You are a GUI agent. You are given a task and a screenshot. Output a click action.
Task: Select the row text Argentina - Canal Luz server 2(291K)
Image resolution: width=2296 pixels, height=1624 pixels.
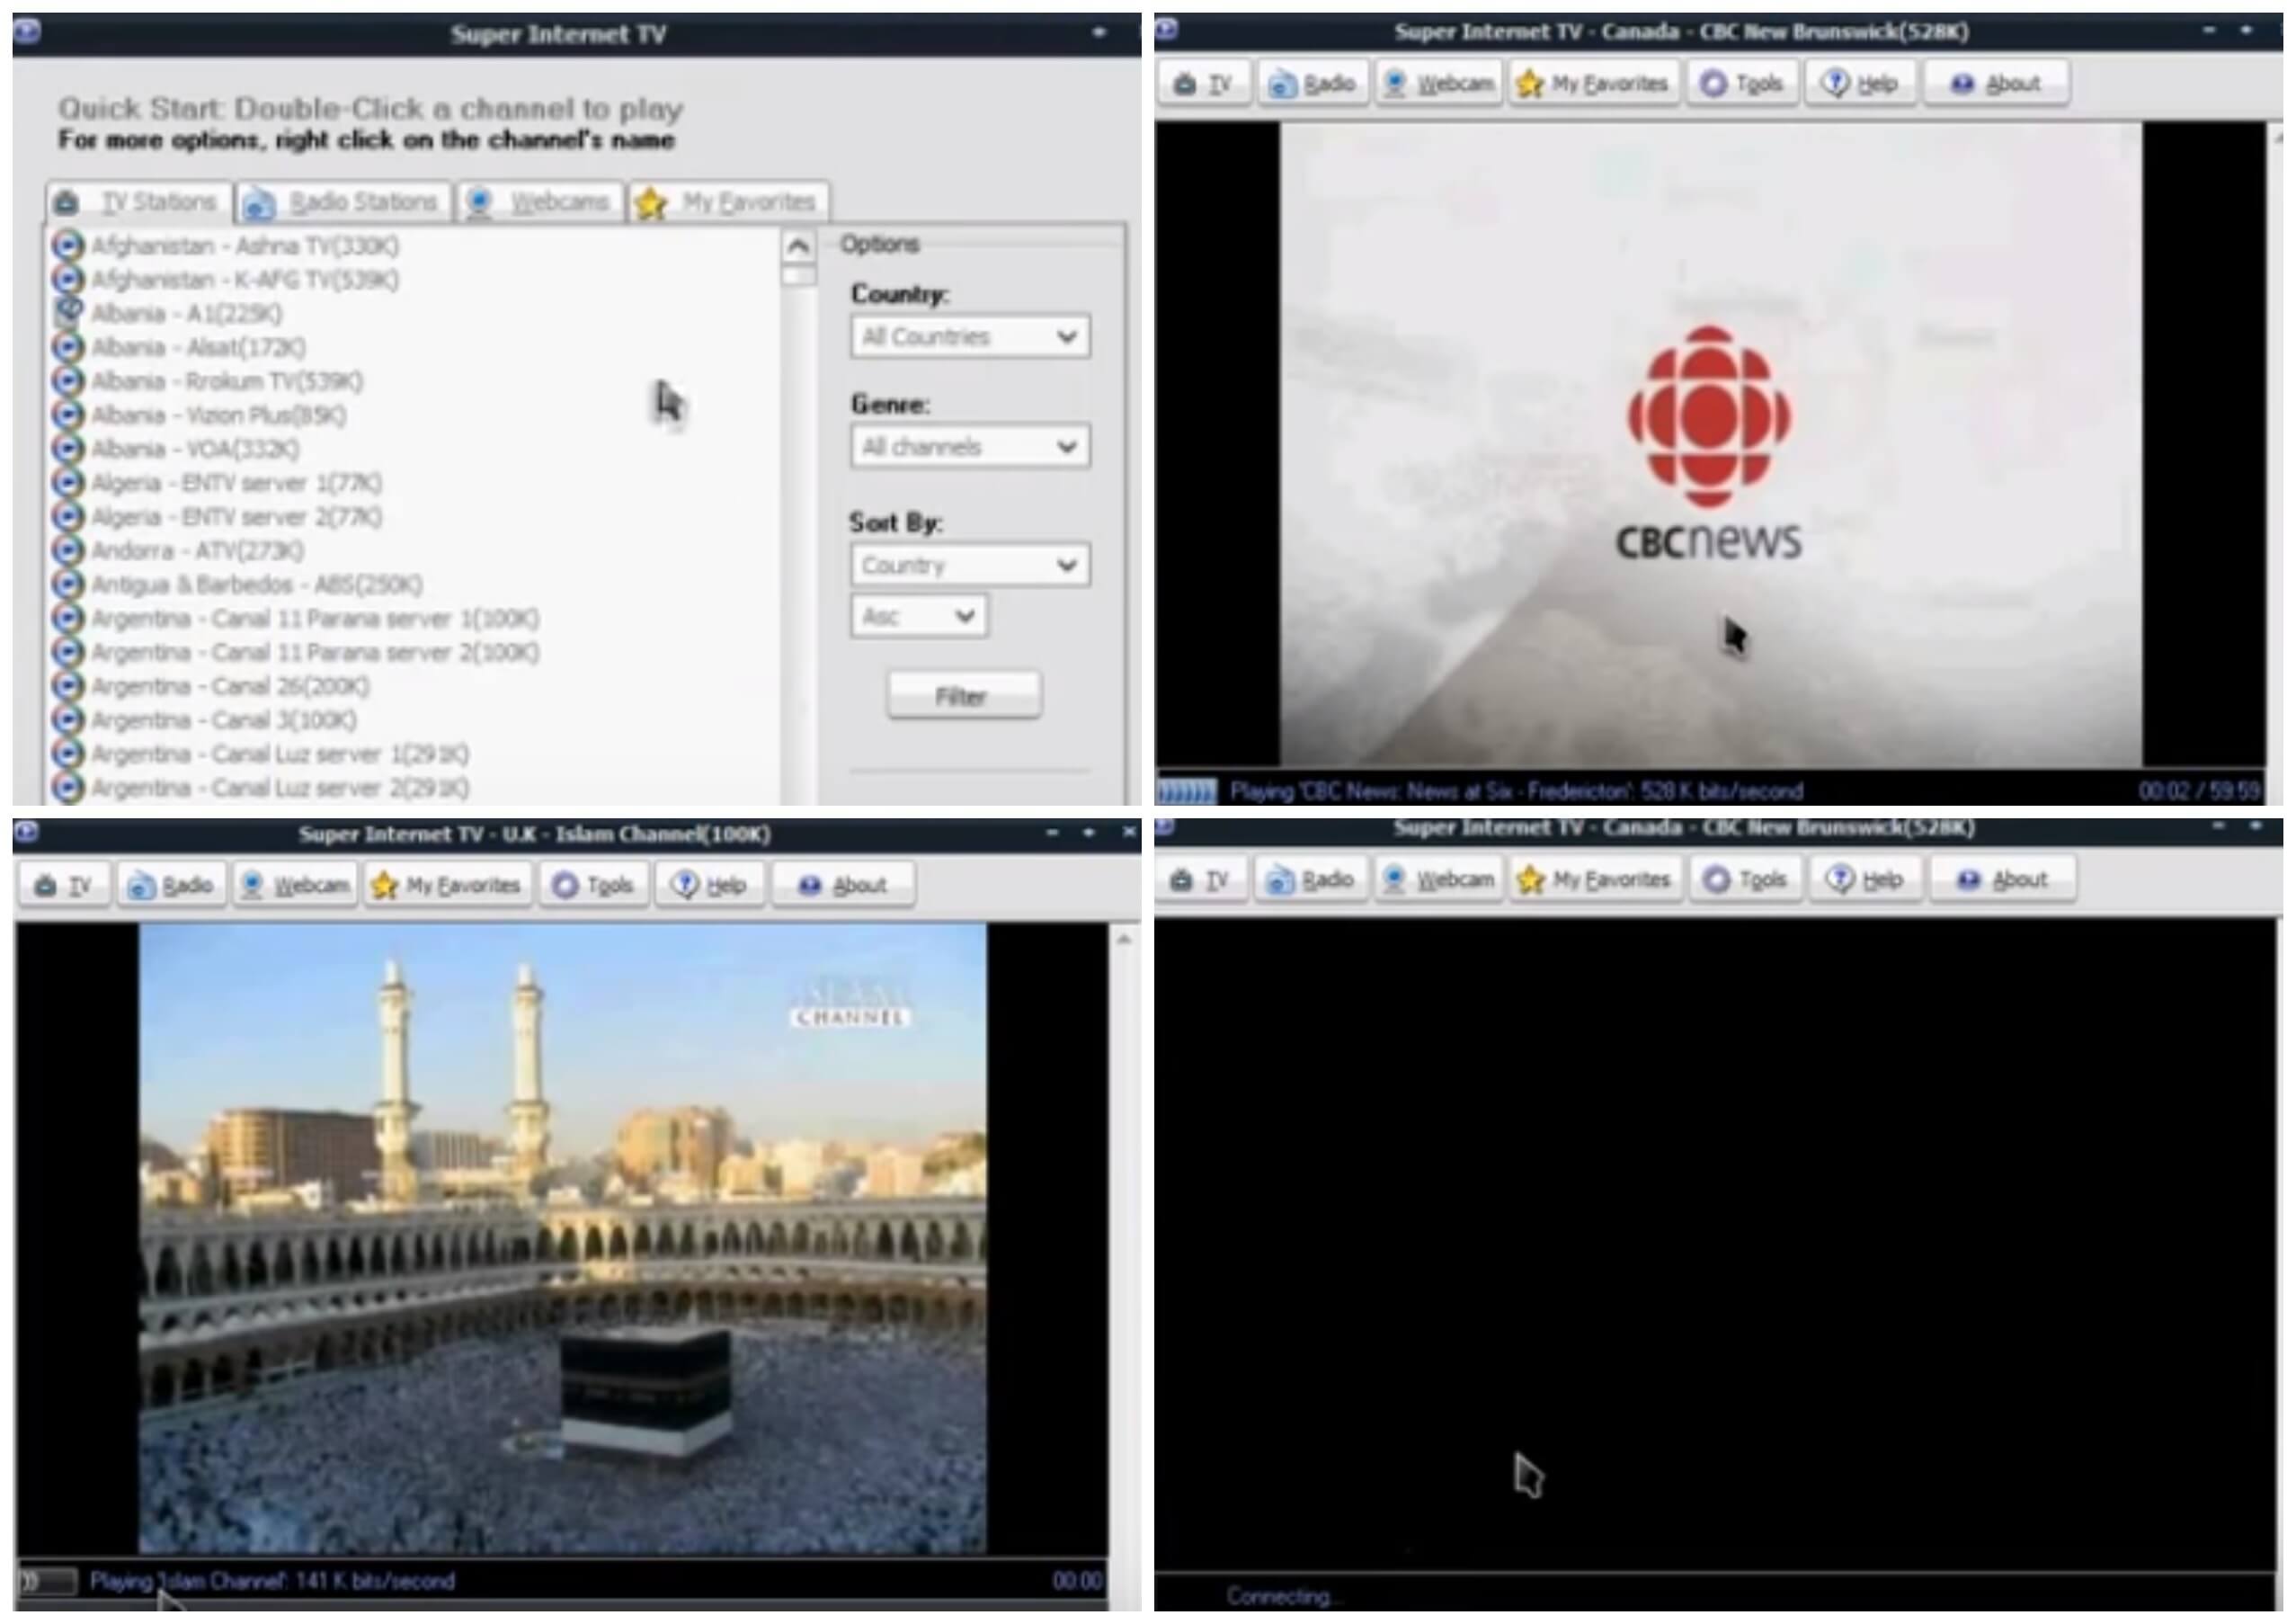coord(280,788)
